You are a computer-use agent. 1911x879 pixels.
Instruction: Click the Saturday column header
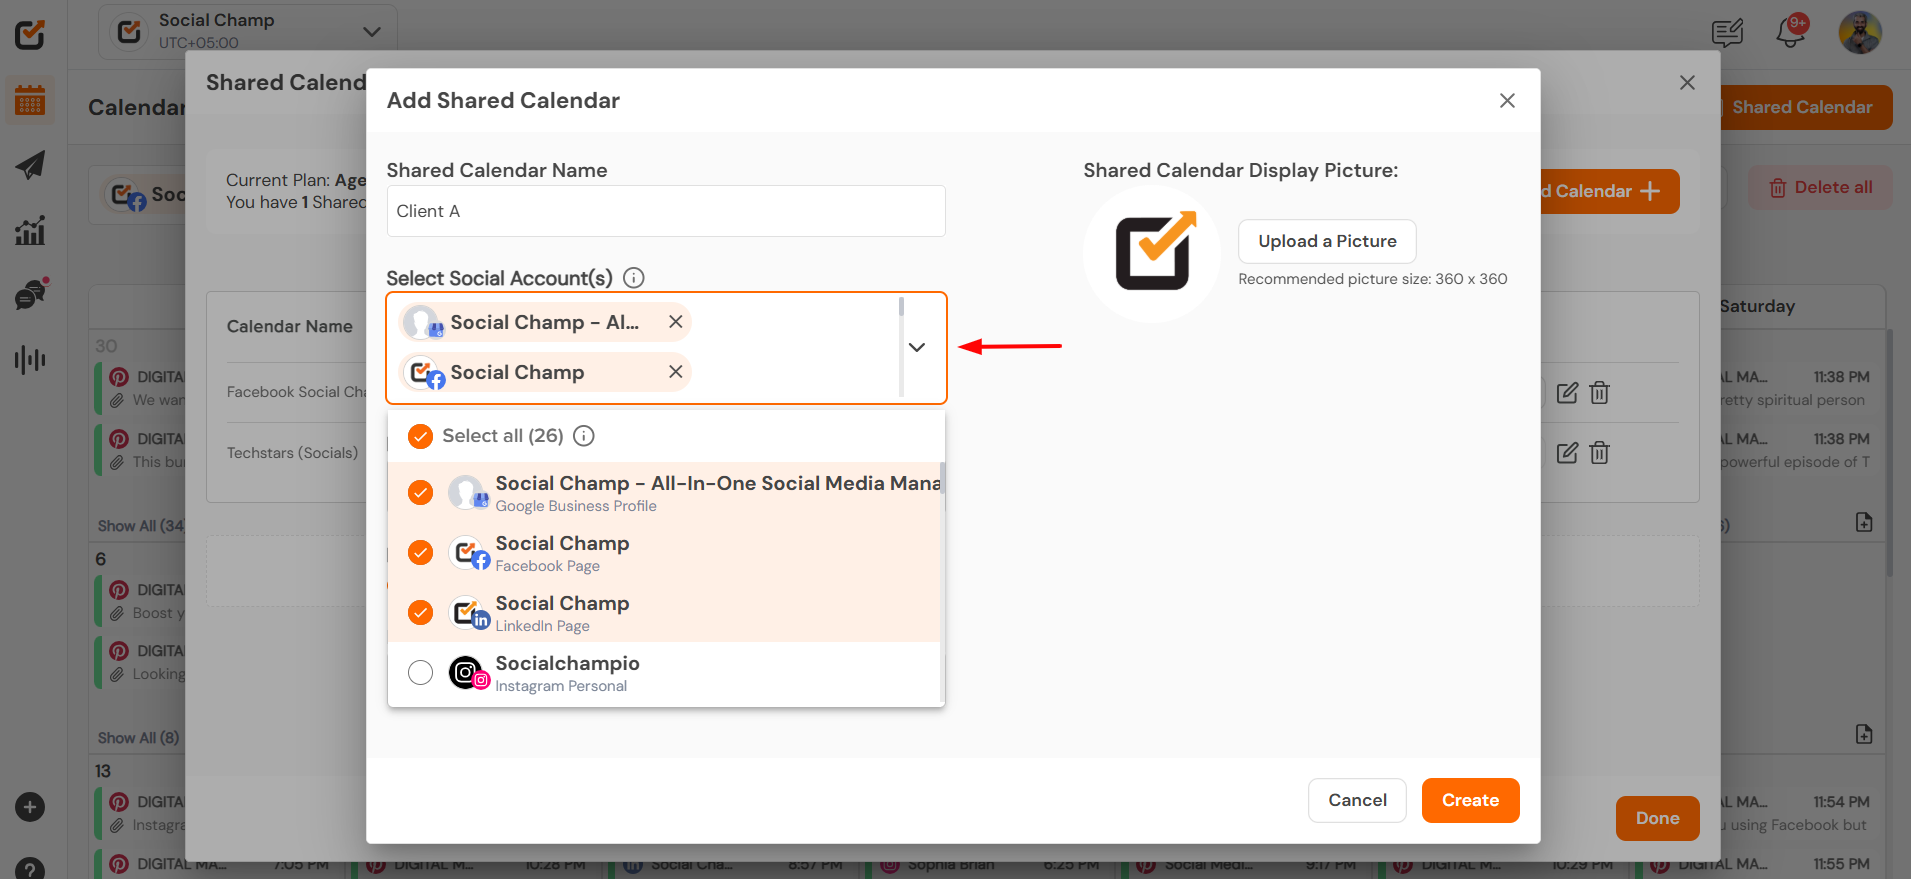(x=1757, y=306)
